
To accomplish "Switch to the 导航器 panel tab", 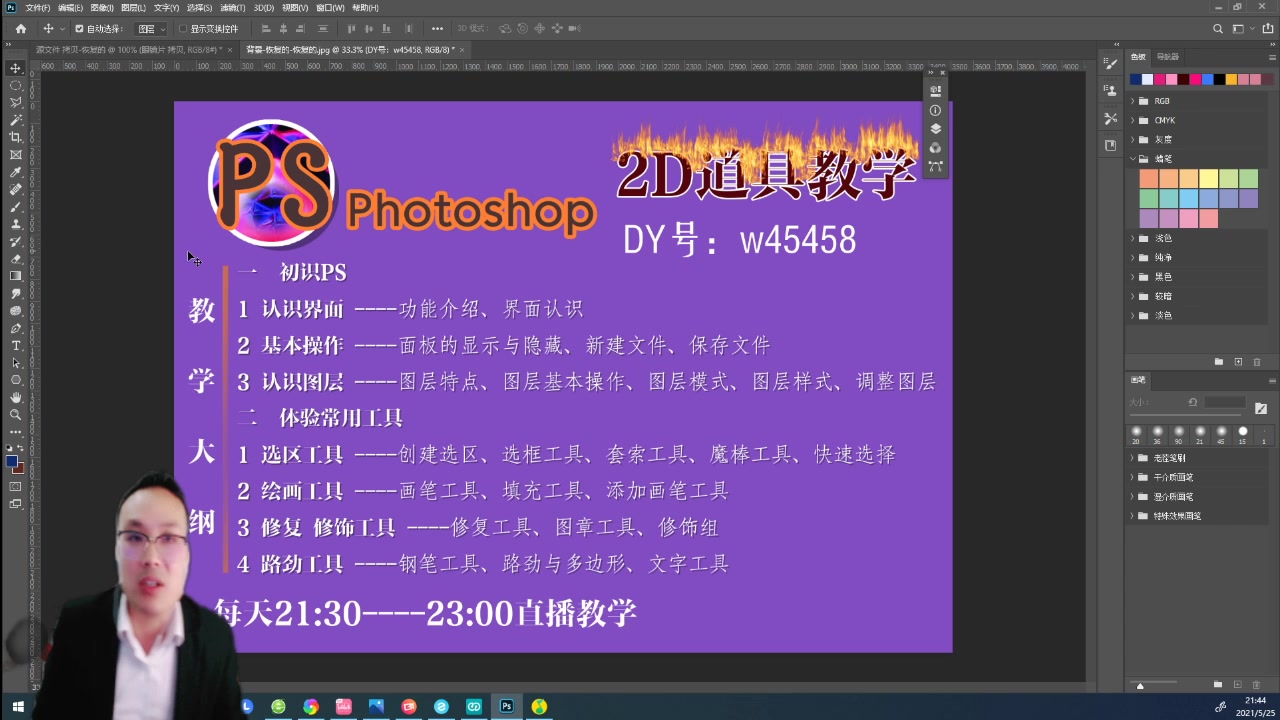I will pyautogui.click(x=1167, y=57).
